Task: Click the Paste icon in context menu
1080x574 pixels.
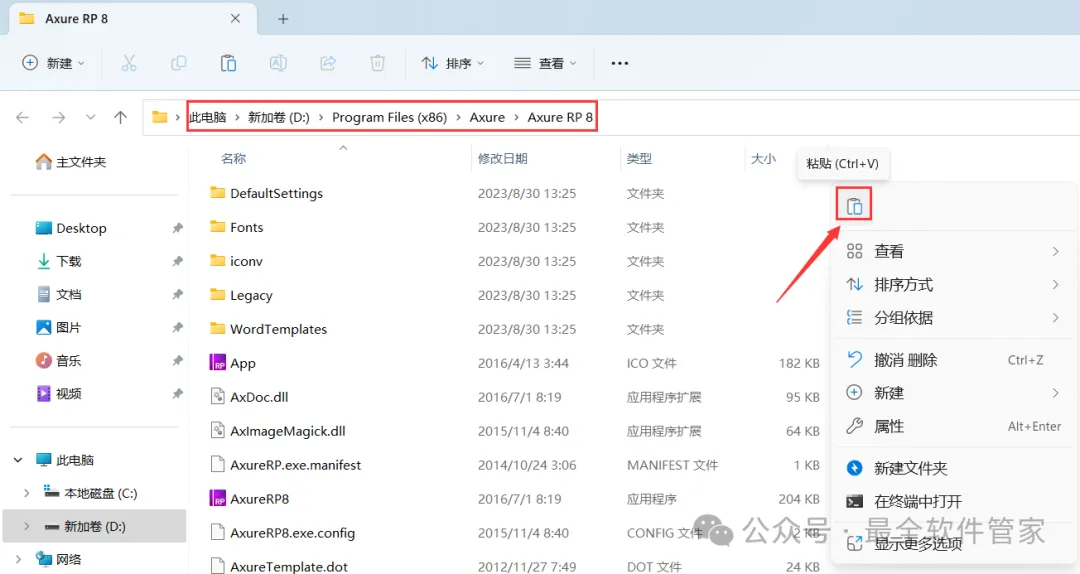Action: tap(854, 205)
